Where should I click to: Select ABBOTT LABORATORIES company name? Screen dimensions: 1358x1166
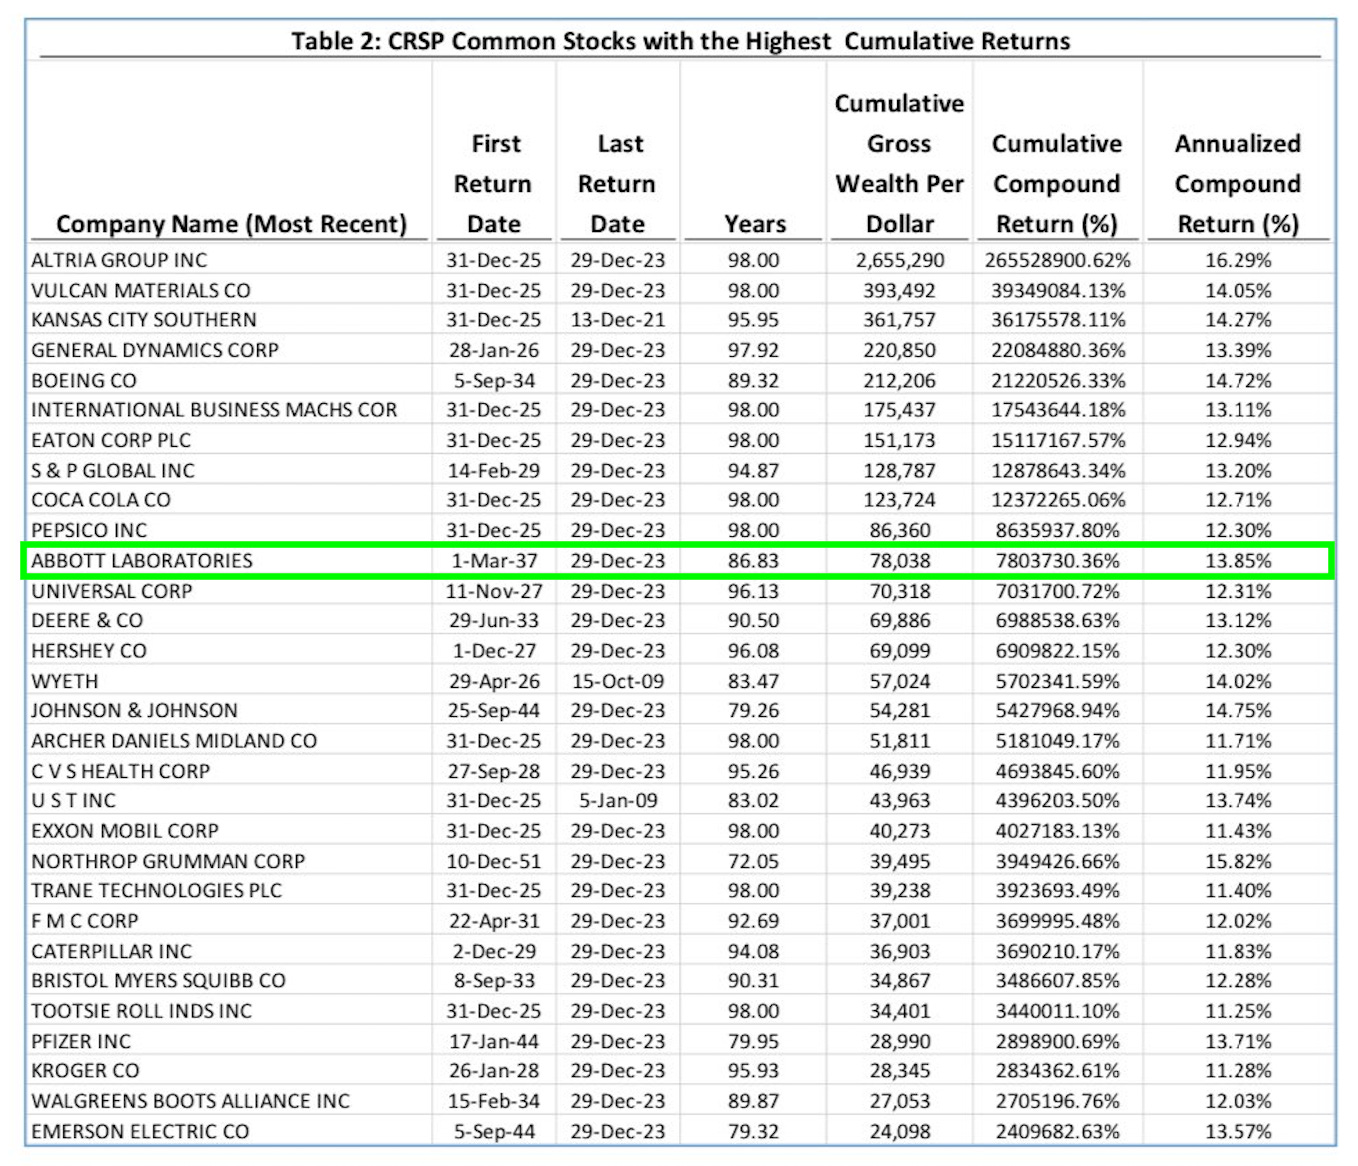(x=142, y=561)
